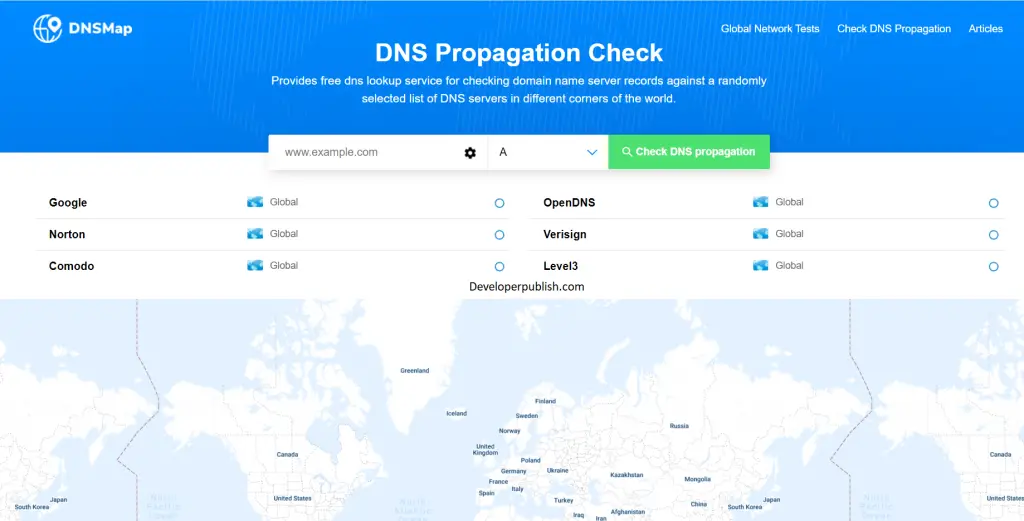
Task: Select the OpenDNS server name
Action: click(x=569, y=202)
